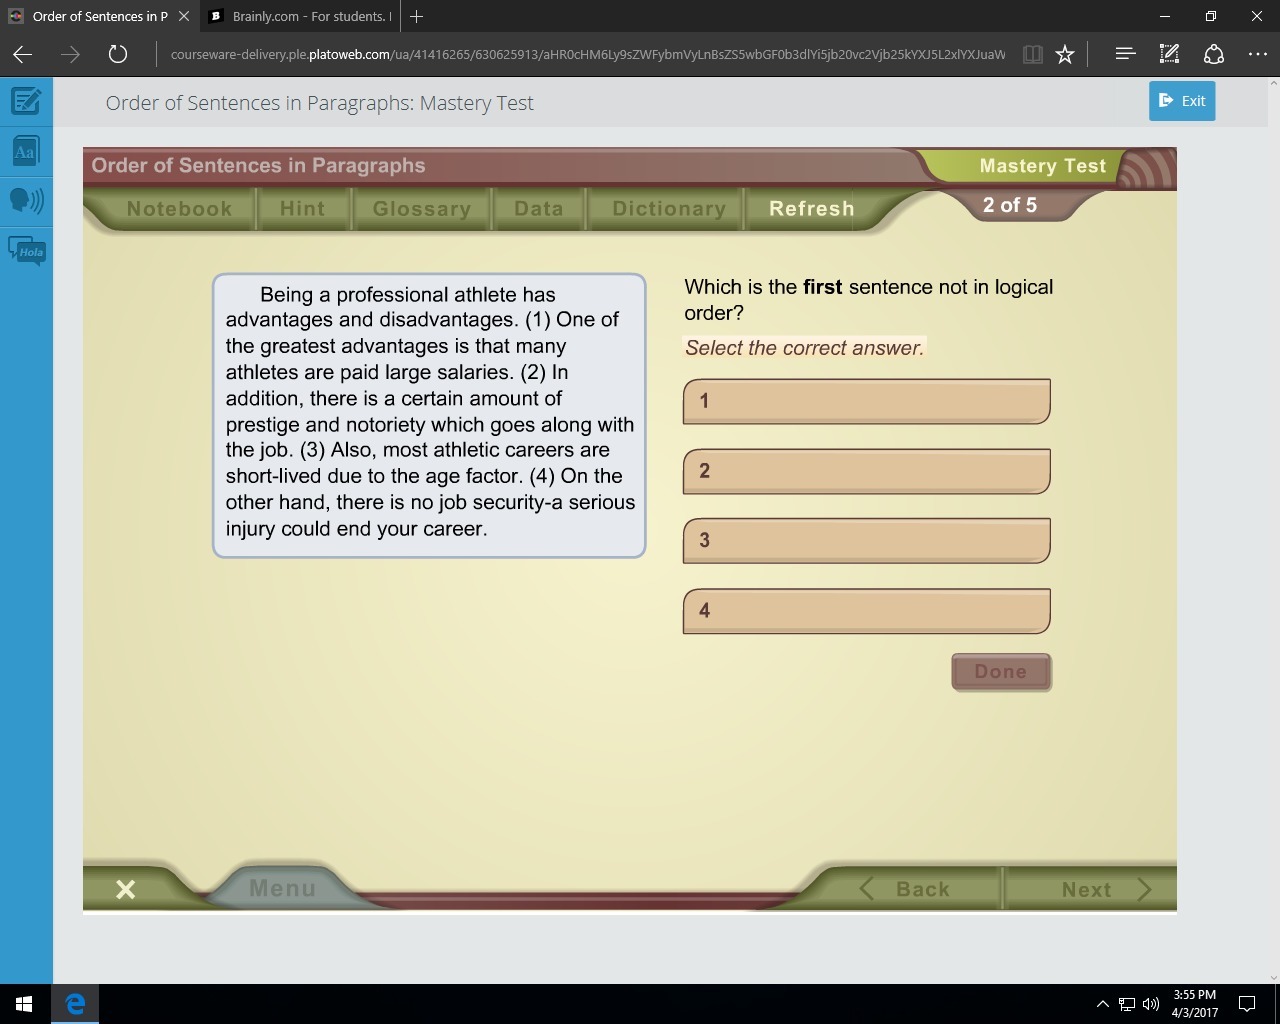Open a new browser tab
Viewport: 1280px width, 1024px height.
pos(416,16)
